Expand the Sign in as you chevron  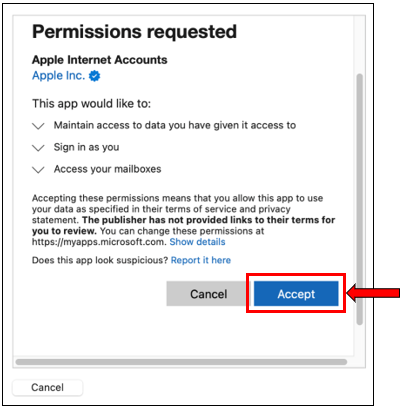pos(38,148)
